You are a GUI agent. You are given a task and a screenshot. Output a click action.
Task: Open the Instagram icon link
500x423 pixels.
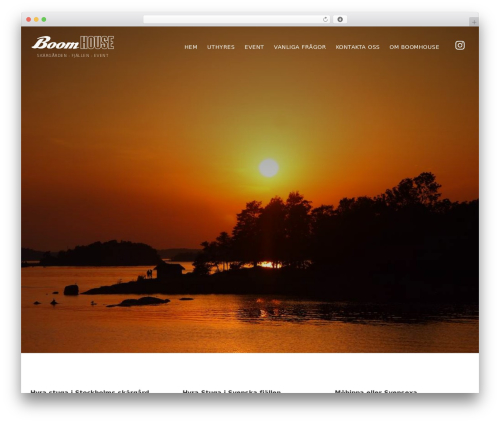click(460, 45)
